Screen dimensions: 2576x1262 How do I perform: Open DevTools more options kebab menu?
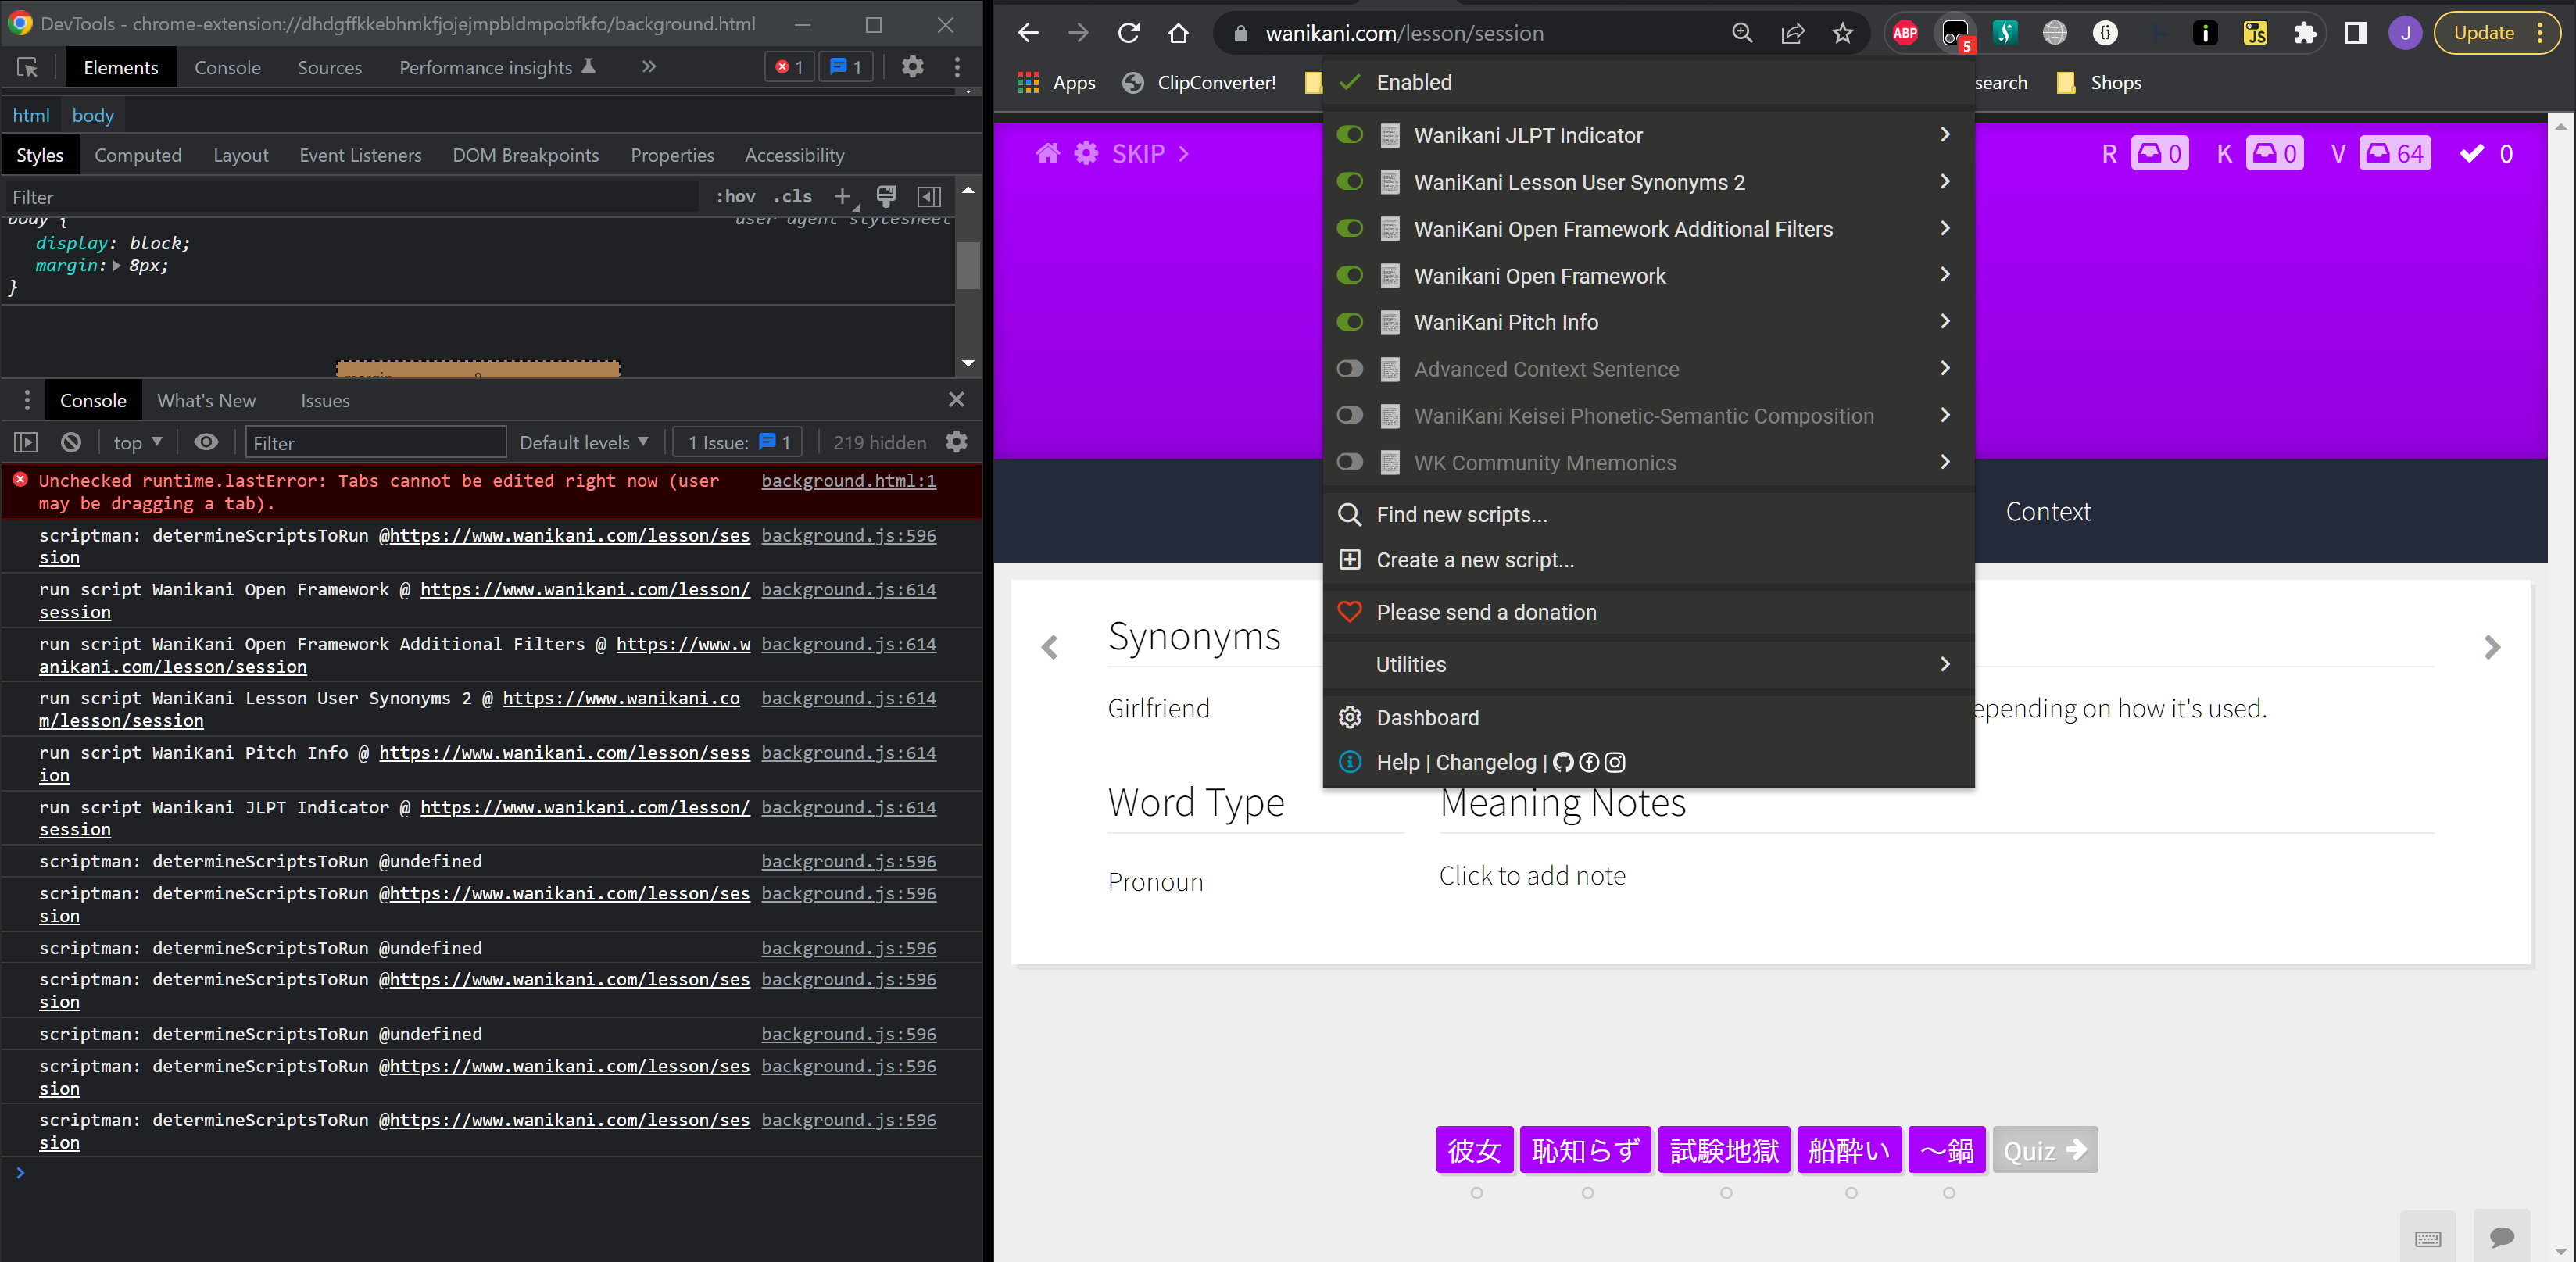coord(957,67)
